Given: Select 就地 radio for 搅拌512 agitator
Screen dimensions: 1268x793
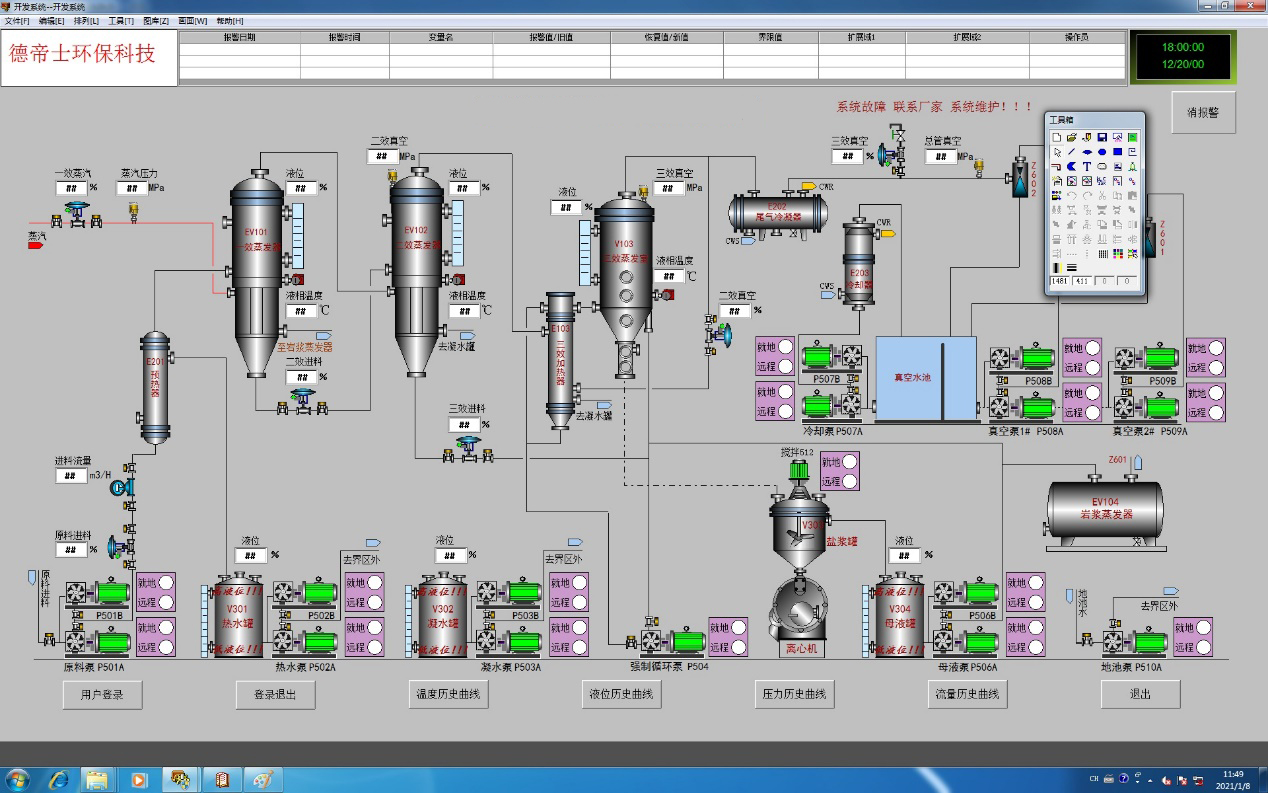Looking at the screenshot, I should (850, 461).
